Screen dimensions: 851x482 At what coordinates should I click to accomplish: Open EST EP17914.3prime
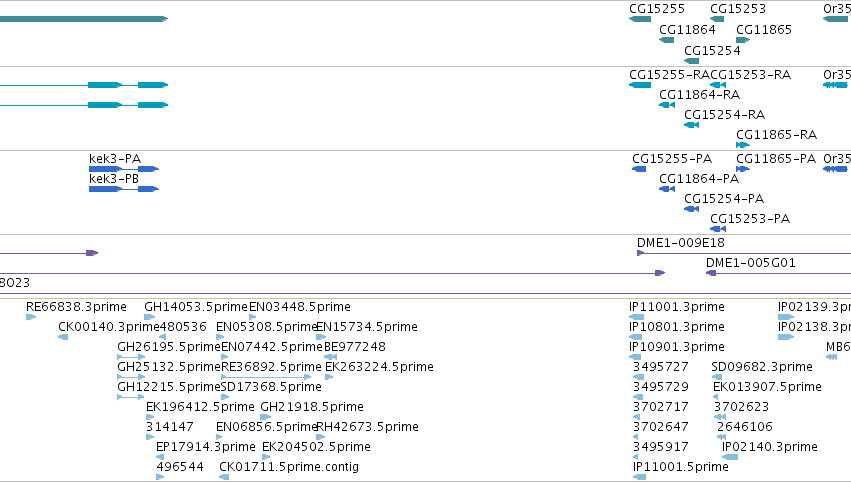(206, 447)
